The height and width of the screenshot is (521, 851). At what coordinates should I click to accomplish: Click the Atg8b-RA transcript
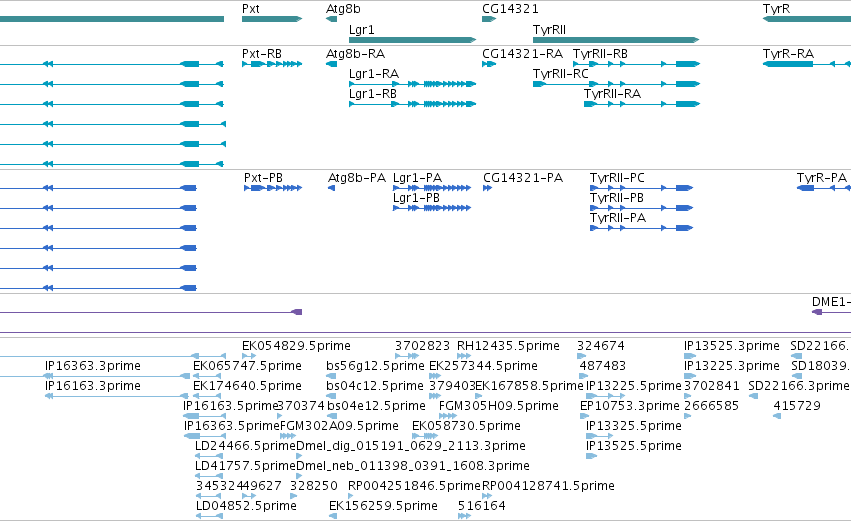(332, 64)
